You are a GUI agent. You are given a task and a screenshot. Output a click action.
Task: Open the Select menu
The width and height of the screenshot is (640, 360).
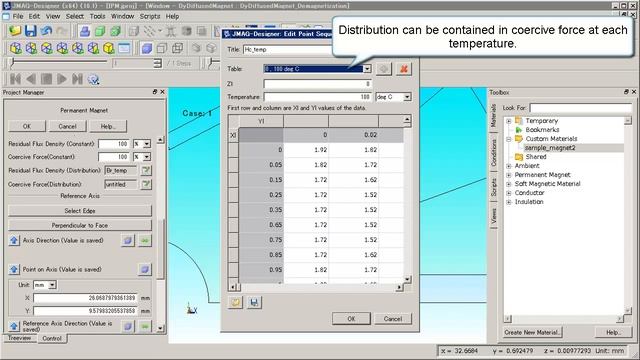75,16
